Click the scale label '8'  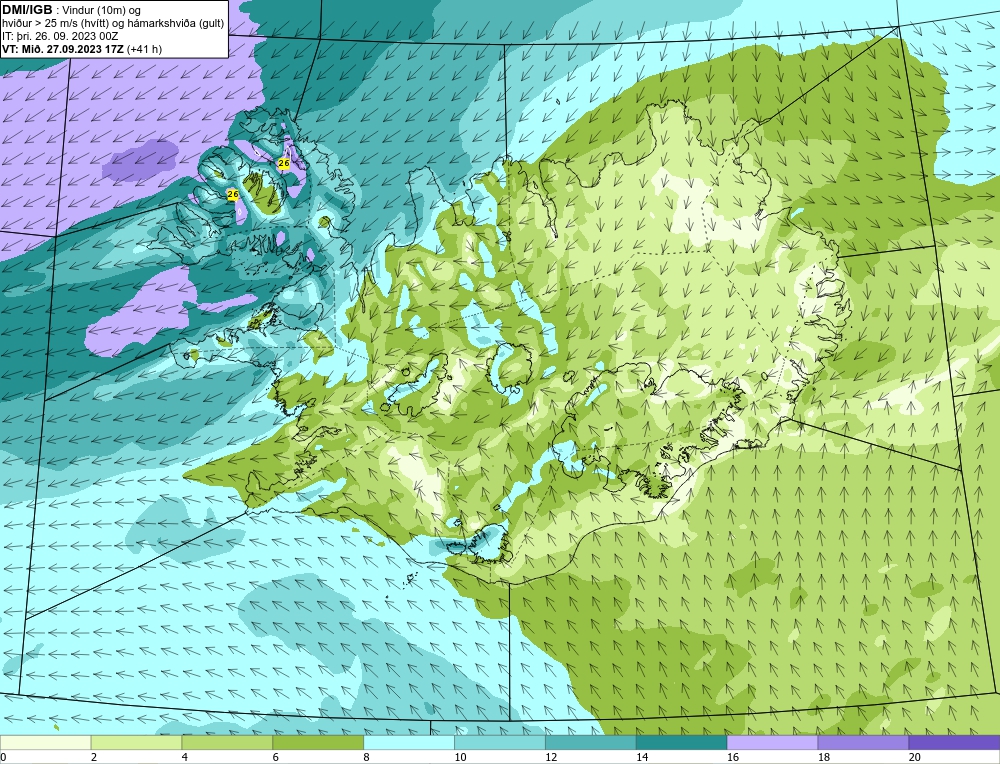pos(367,757)
